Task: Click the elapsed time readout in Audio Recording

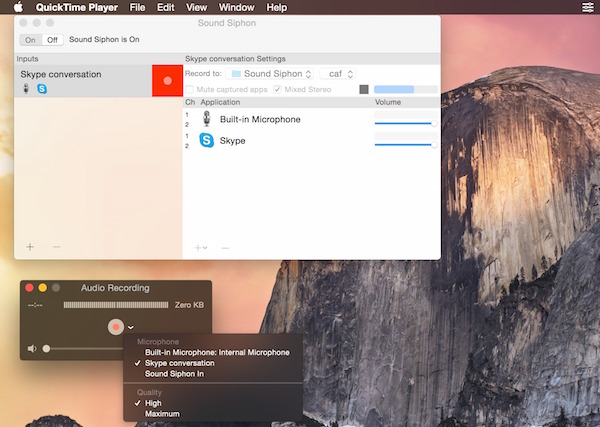Action: [x=35, y=305]
